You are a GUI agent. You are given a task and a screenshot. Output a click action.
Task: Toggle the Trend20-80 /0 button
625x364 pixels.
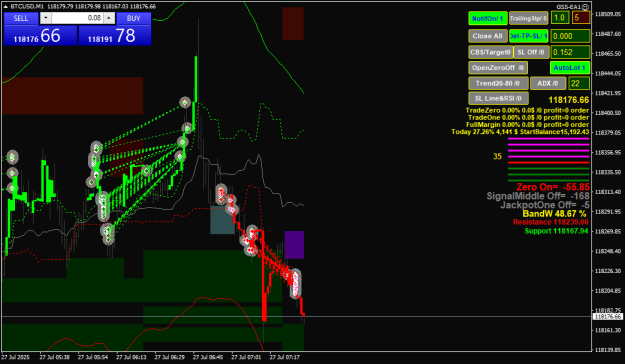(x=498, y=83)
